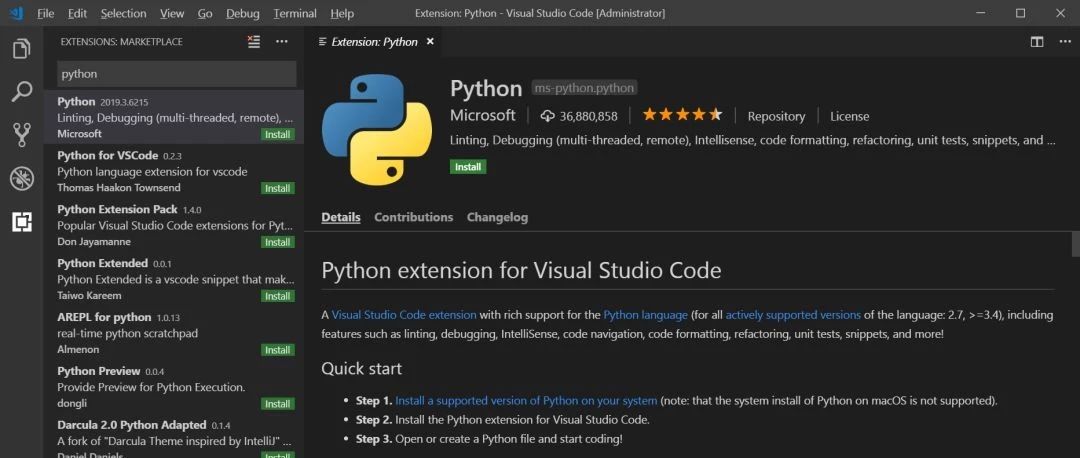Install AREPL for python extension
Viewport: 1080px width, 458px height.
click(278, 350)
